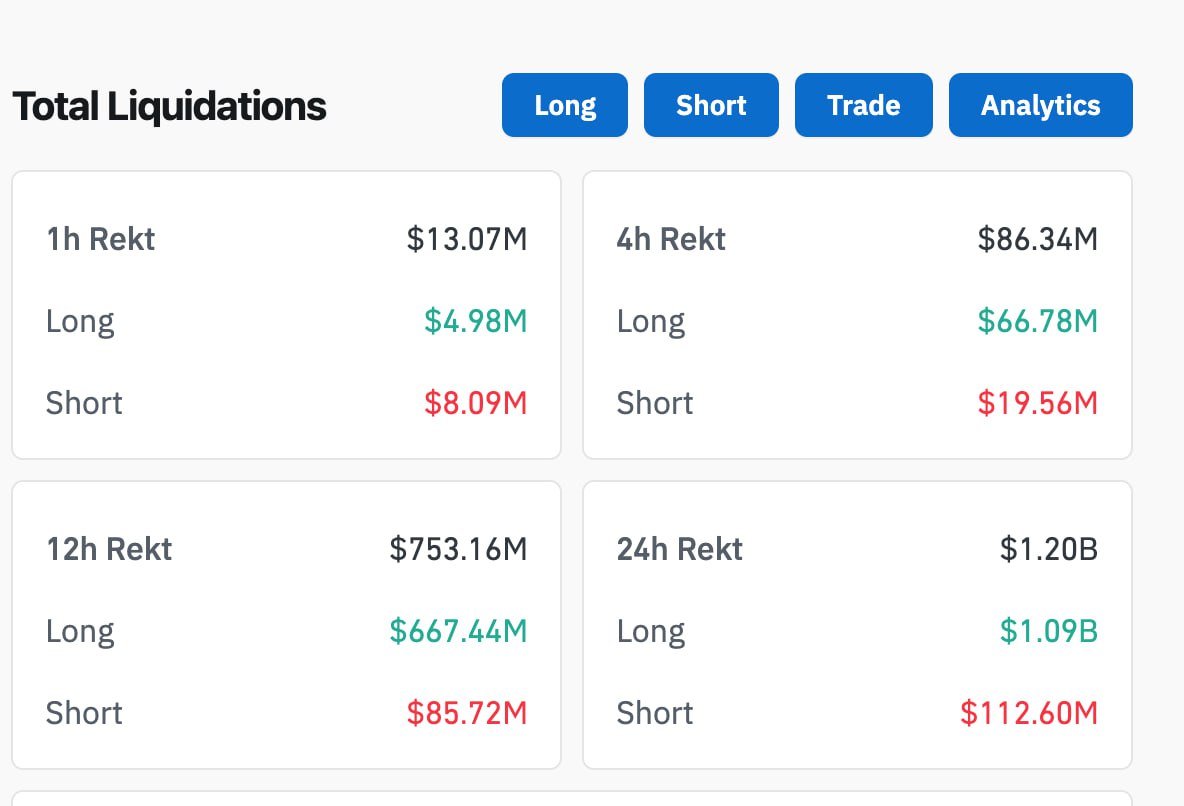This screenshot has width=1184, height=806.
Task: Click the 4h Rekt total $86.34M
Action: pyautogui.click(x=1038, y=239)
